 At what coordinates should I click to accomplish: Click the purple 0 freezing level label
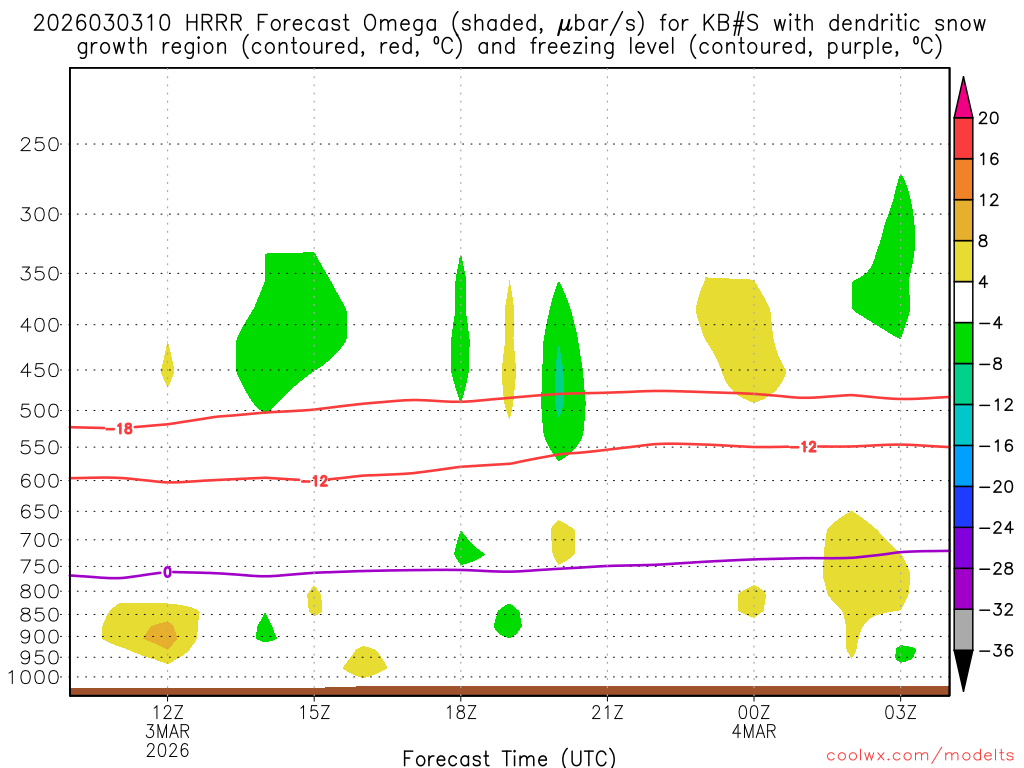167,573
